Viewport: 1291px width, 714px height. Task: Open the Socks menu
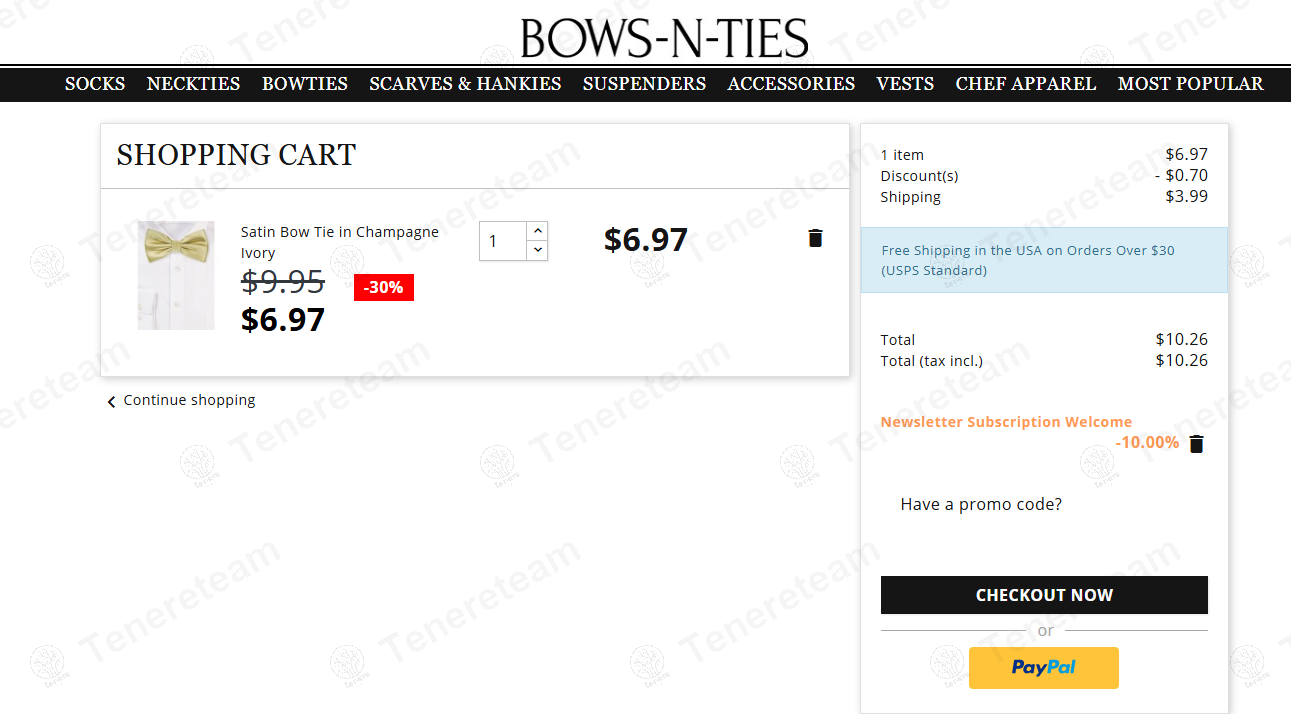(x=95, y=84)
